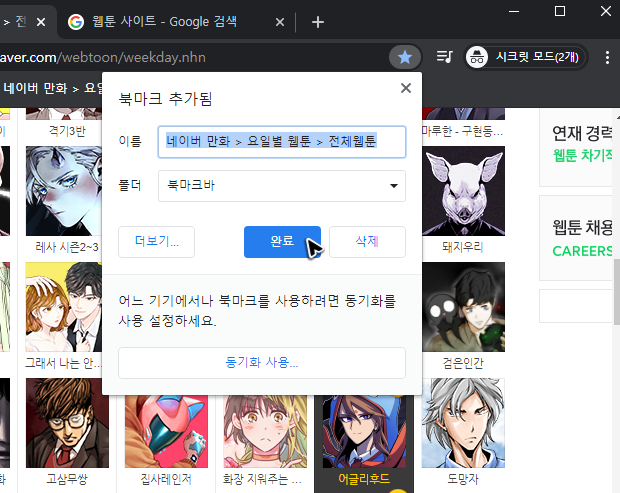Click the 도망자 title link
The width and height of the screenshot is (620, 493).
pyautogui.click(x=463, y=479)
